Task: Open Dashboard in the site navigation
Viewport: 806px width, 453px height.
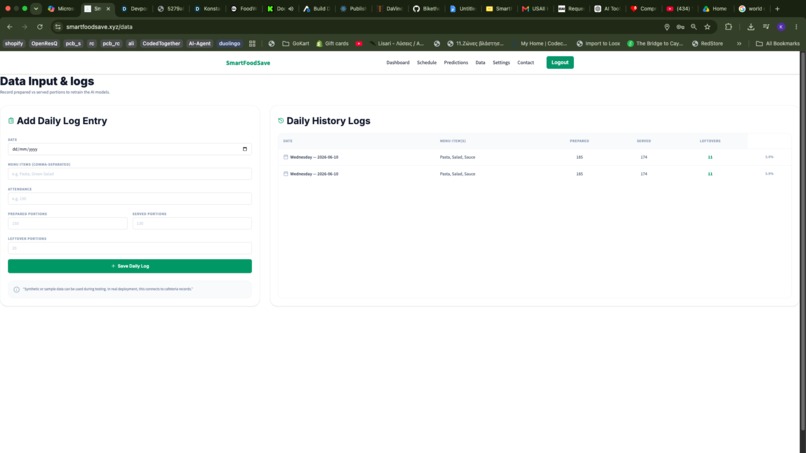Action: click(398, 63)
